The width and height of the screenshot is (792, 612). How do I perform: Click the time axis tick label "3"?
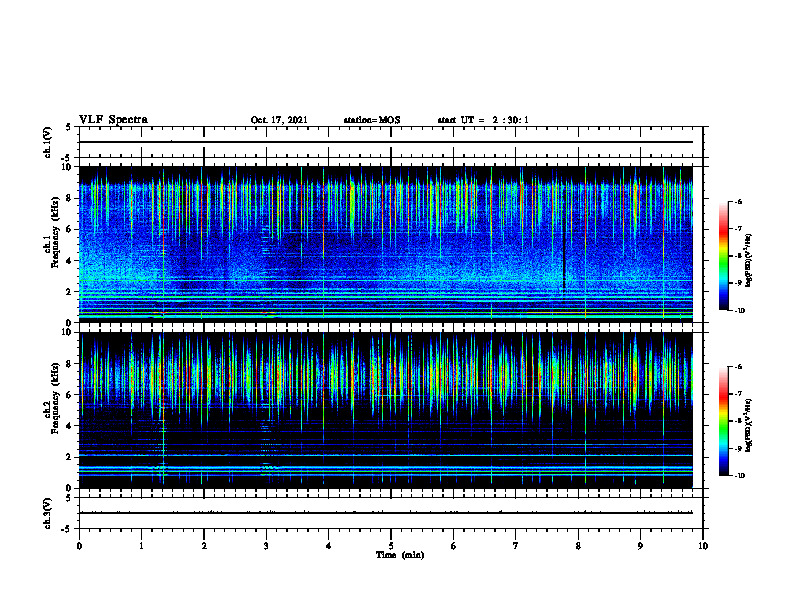266,546
